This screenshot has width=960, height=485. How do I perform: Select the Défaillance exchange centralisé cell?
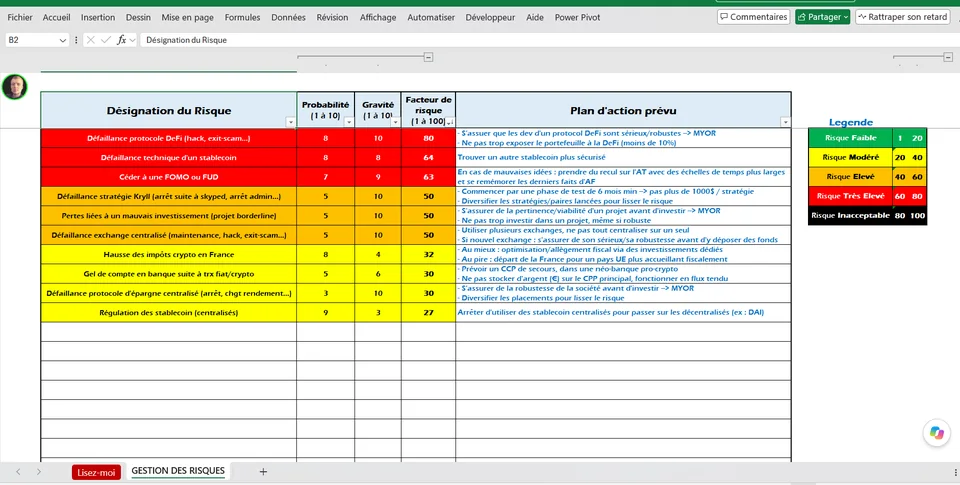tap(169, 235)
